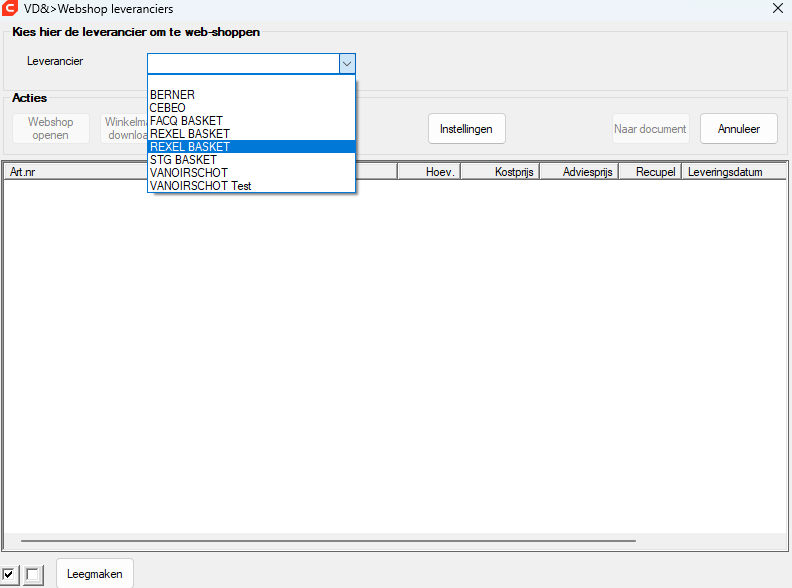Click the horizontal scrollbar of the grid
Image resolution: width=792 pixels, height=588 pixels.
click(x=328, y=541)
